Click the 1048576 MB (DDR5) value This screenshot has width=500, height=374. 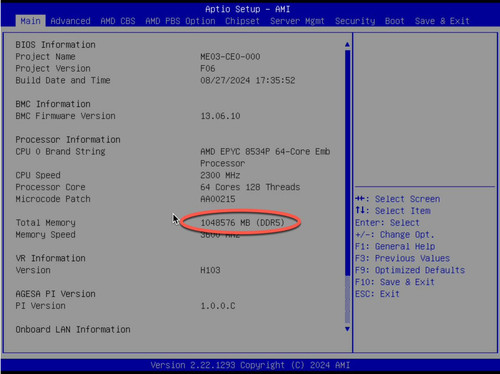point(242,223)
